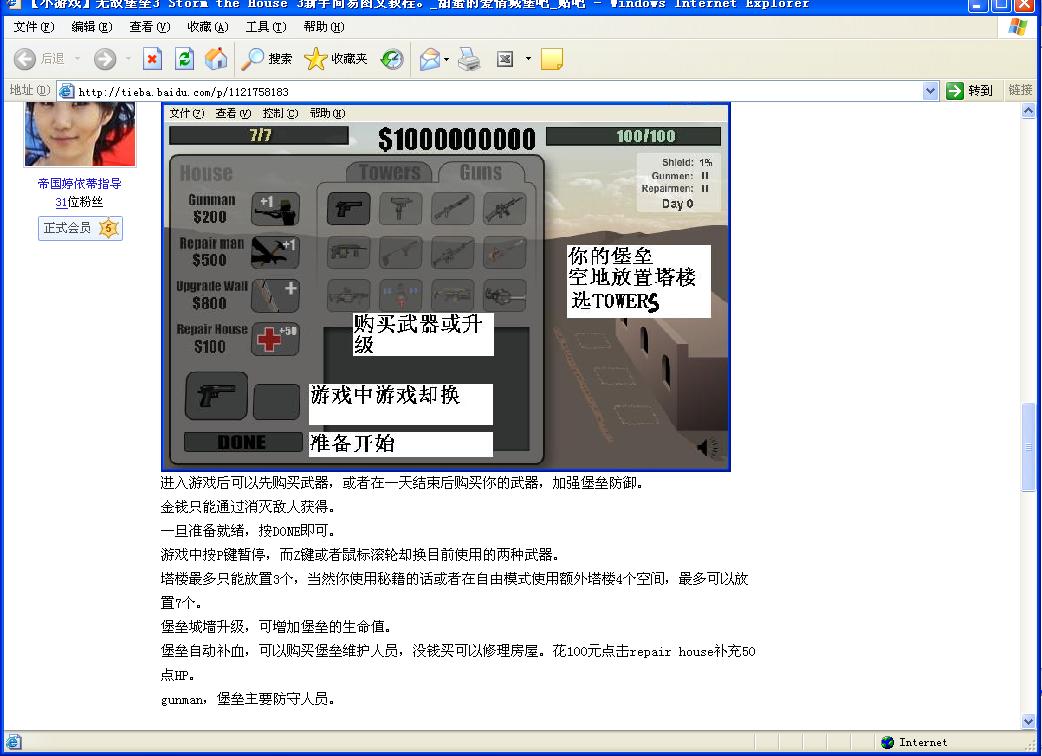Stop page loading with red X icon
The width and height of the screenshot is (1042, 756).
click(x=152, y=59)
